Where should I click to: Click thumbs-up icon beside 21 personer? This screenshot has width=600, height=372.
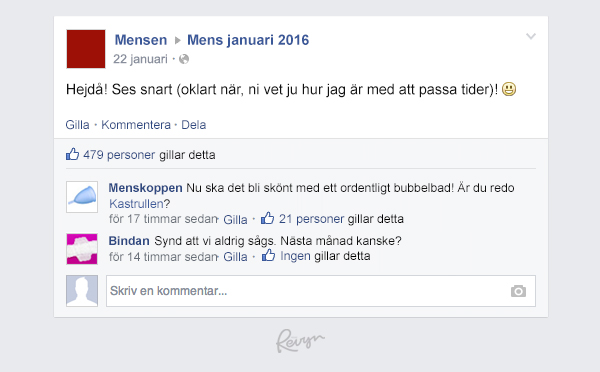(x=267, y=218)
